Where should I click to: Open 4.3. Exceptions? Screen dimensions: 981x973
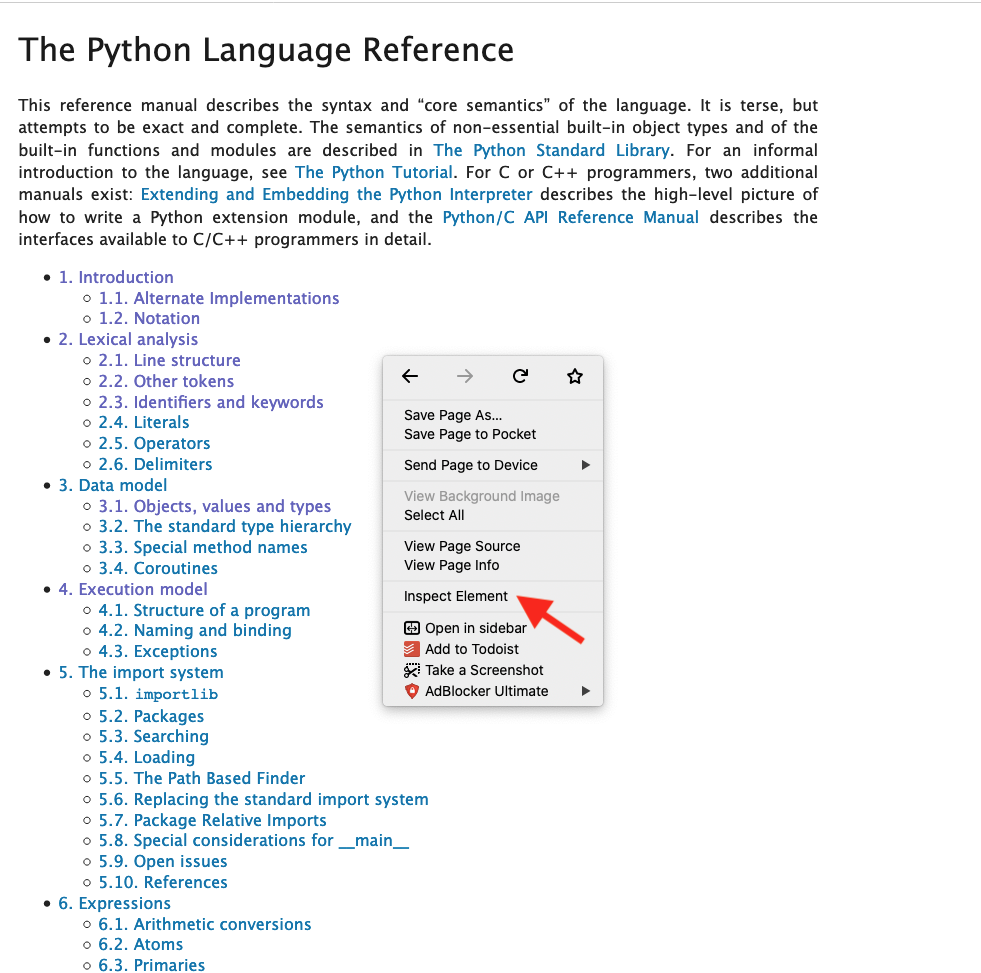(158, 651)
